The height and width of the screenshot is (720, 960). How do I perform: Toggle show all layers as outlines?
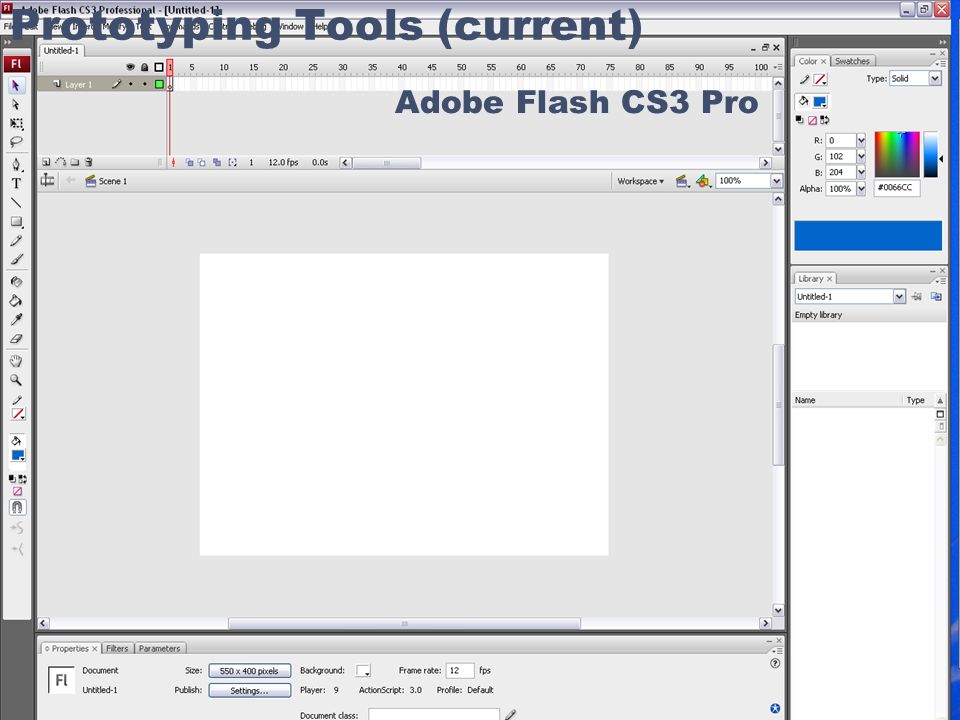click(x=159, y=67)
